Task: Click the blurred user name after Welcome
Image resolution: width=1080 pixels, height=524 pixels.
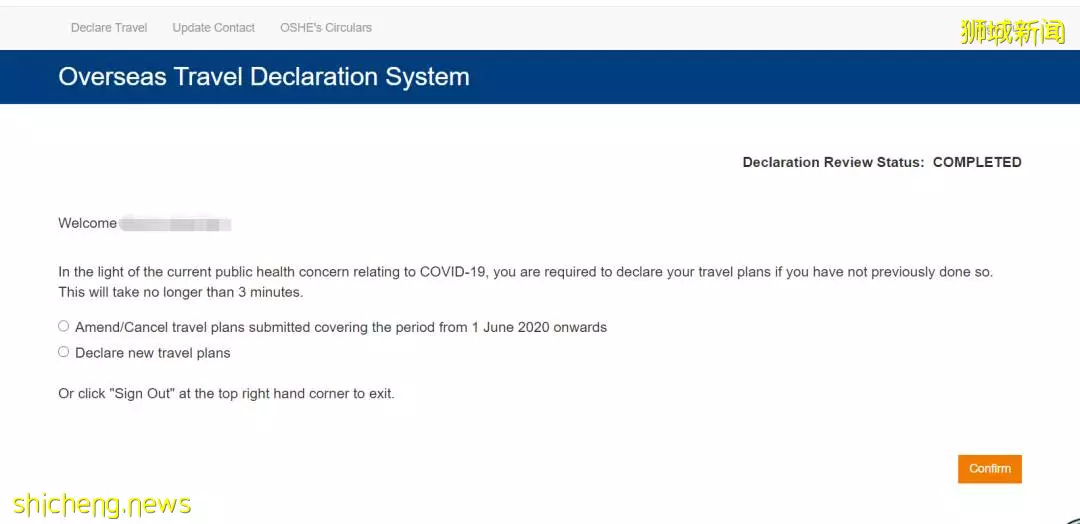Action: (175, 224)
